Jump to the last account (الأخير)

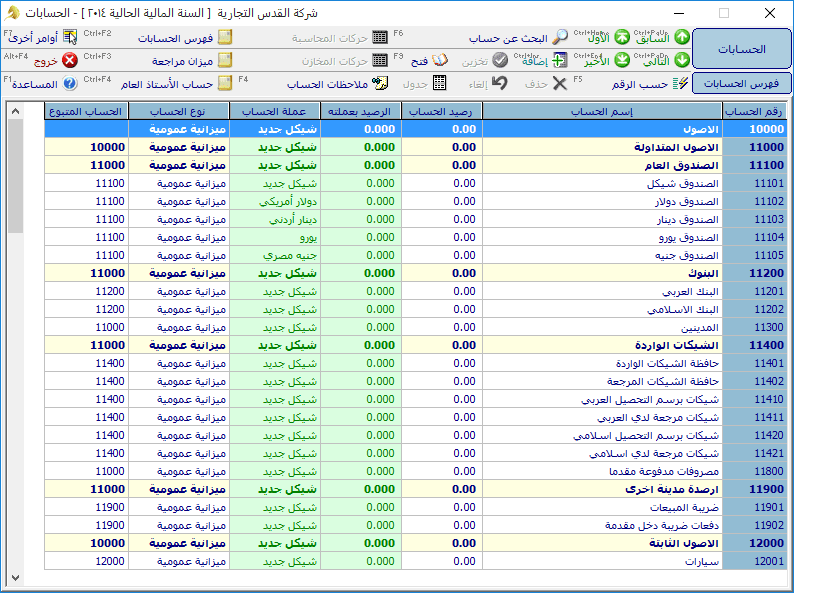(621, 60)
